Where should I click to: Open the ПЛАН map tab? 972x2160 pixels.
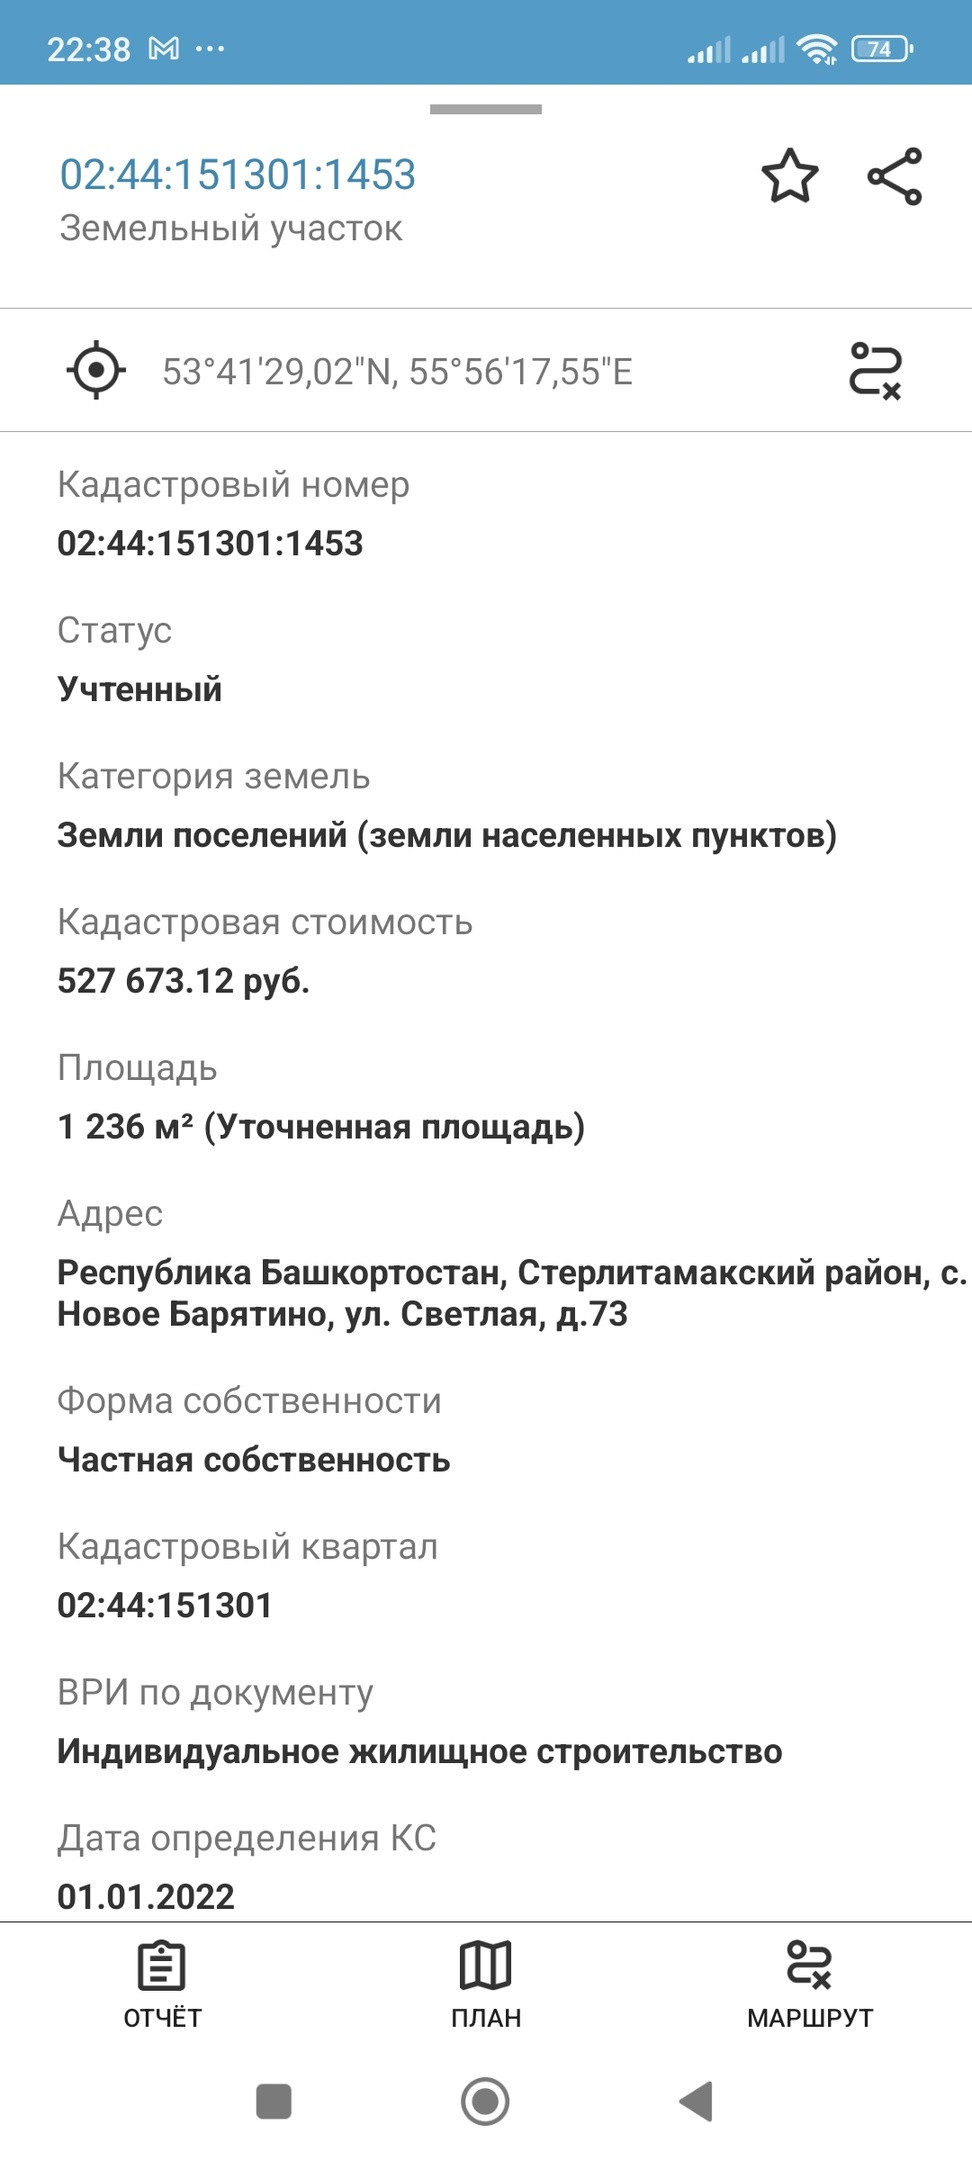pos(486,1985)
